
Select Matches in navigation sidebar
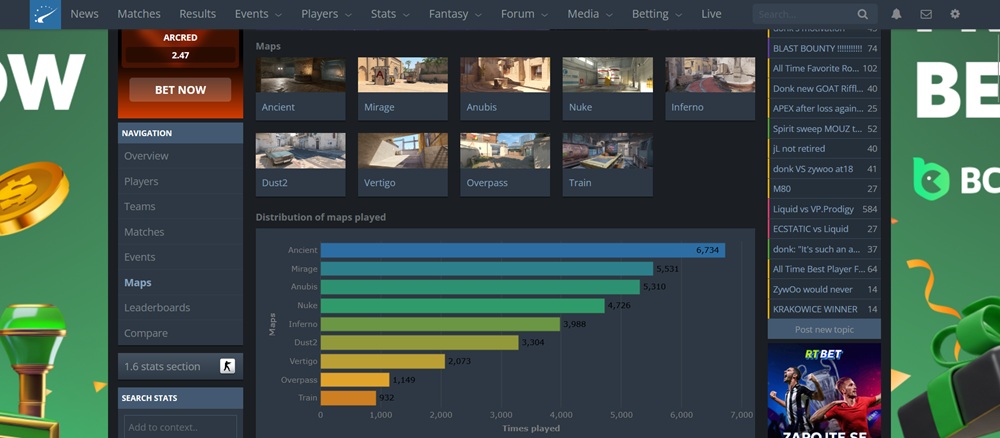(x=180, y=232)
